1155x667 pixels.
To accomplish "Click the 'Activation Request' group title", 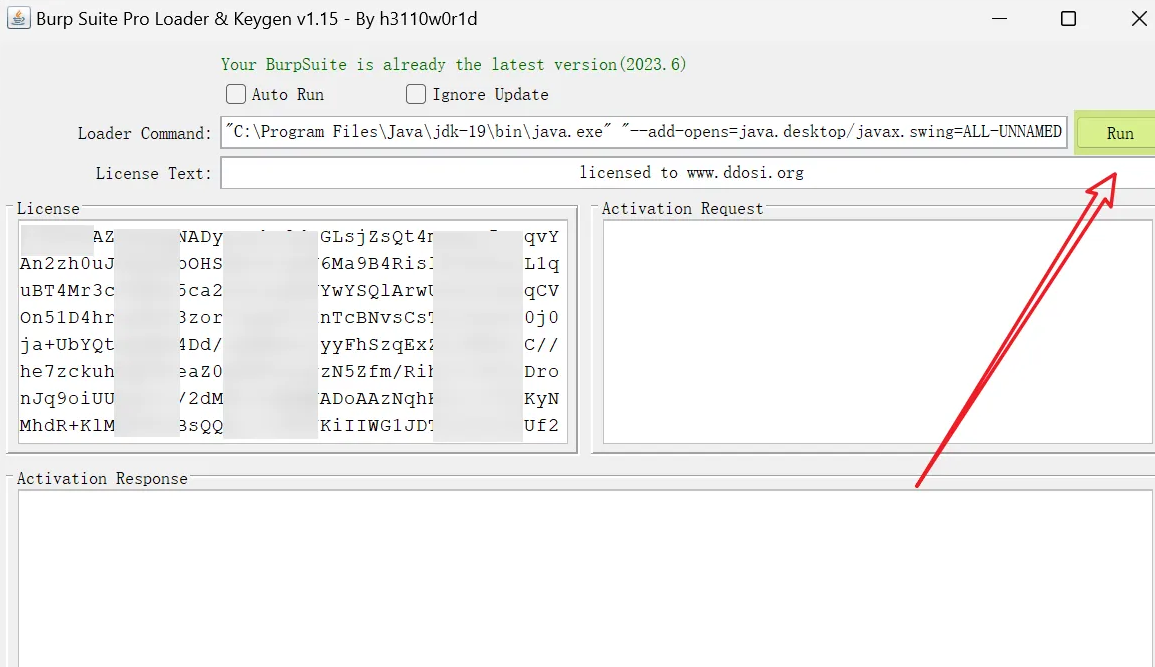I will click(x=682, y=208).
